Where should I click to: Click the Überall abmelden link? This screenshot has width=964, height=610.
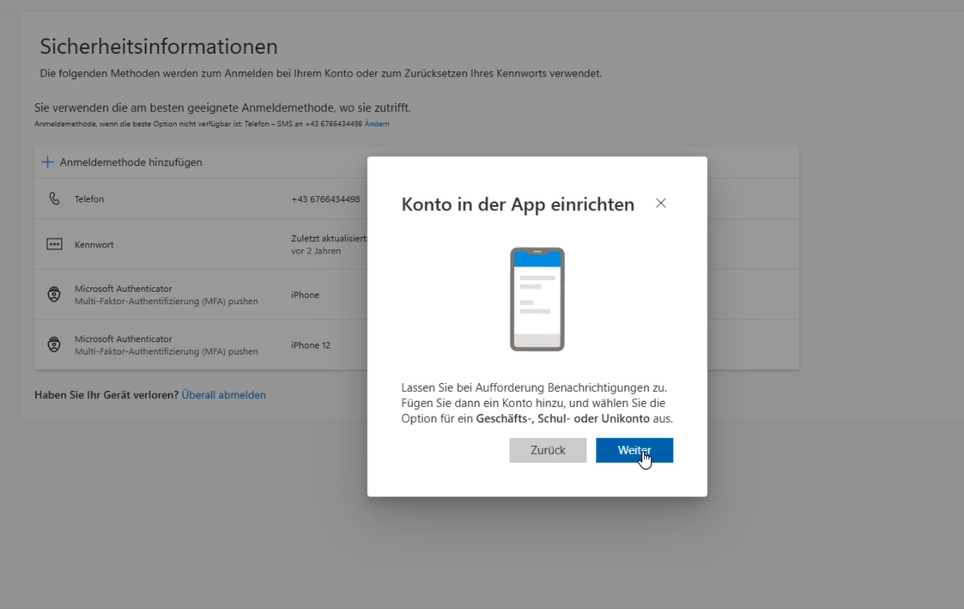[x=224, y=395]
